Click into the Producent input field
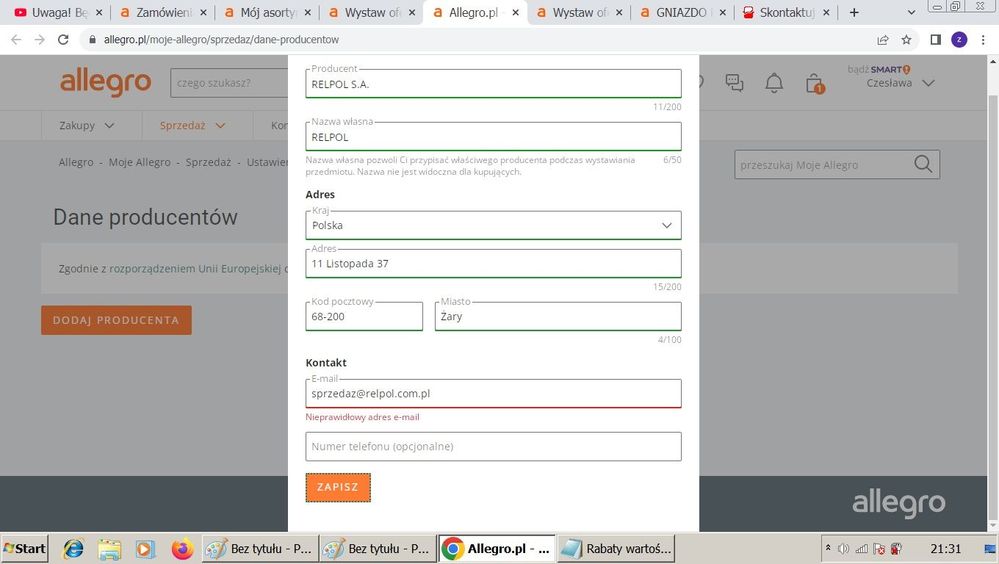 coord(493,83)
